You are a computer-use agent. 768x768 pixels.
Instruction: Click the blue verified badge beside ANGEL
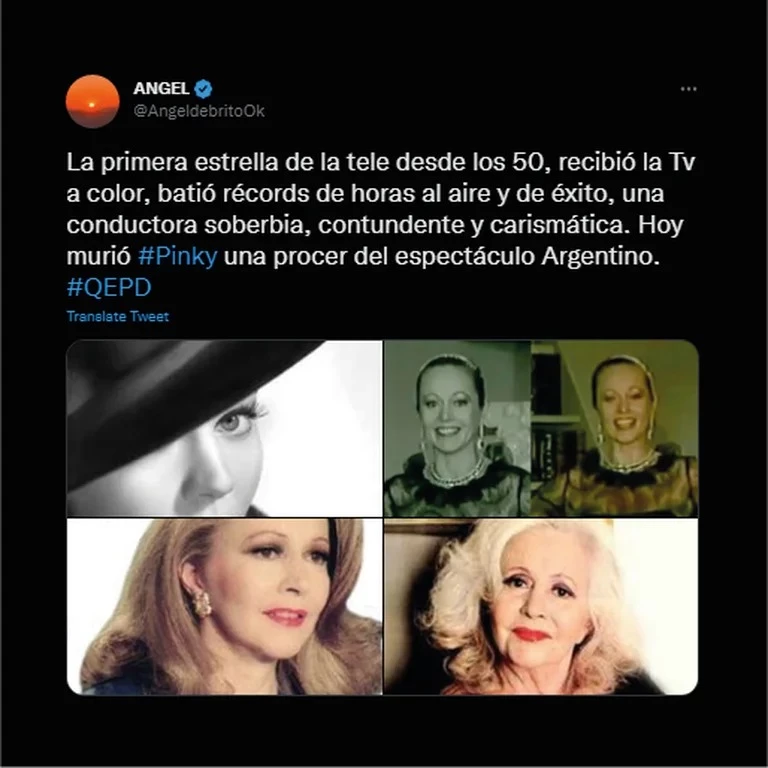point(203,89)
